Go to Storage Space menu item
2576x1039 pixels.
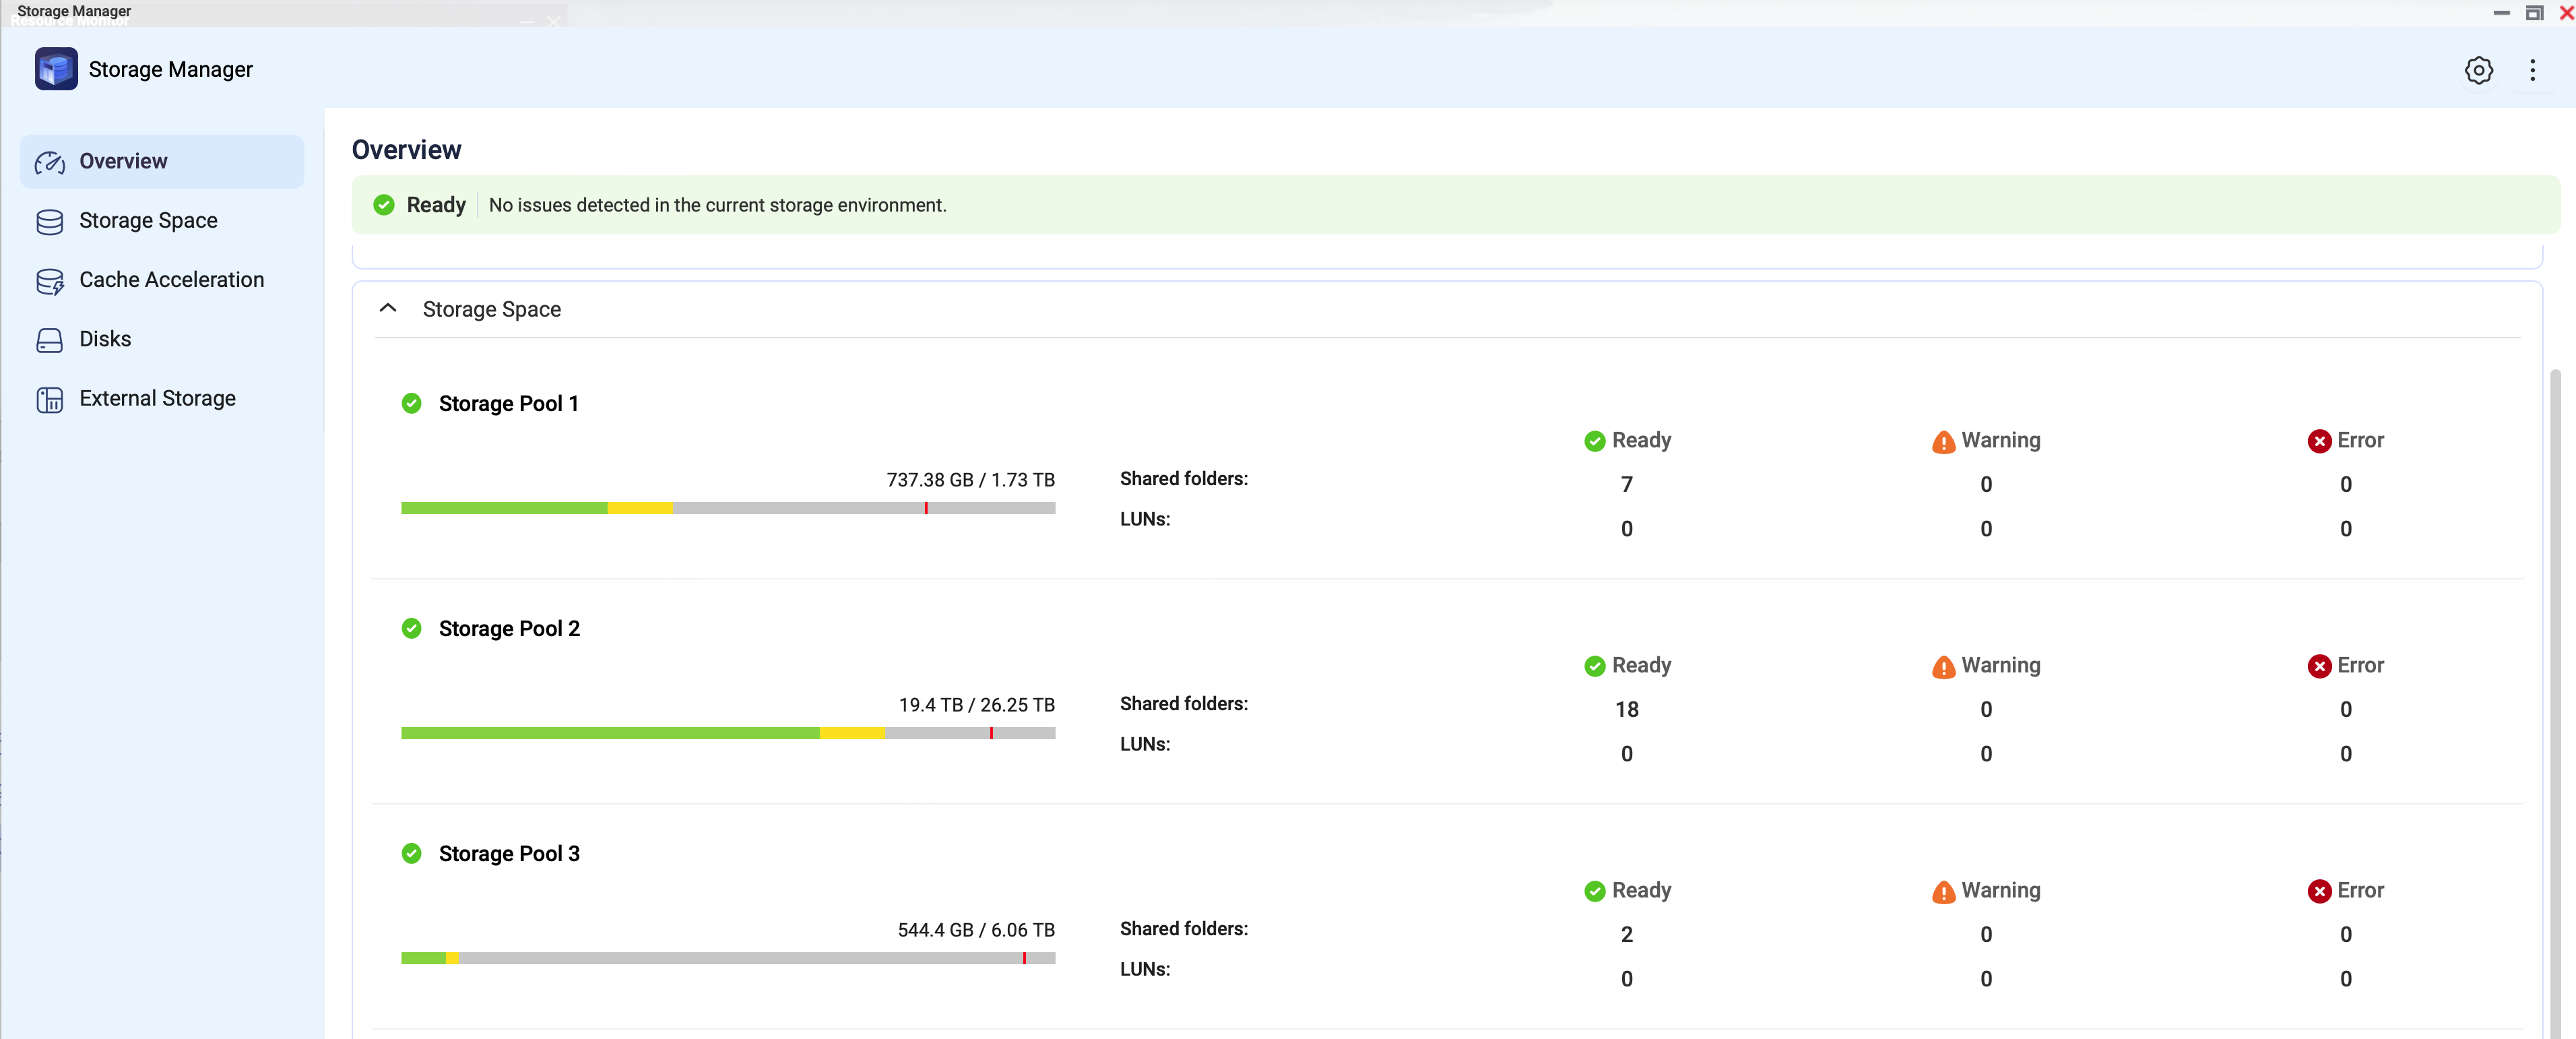tap(148, 221)
